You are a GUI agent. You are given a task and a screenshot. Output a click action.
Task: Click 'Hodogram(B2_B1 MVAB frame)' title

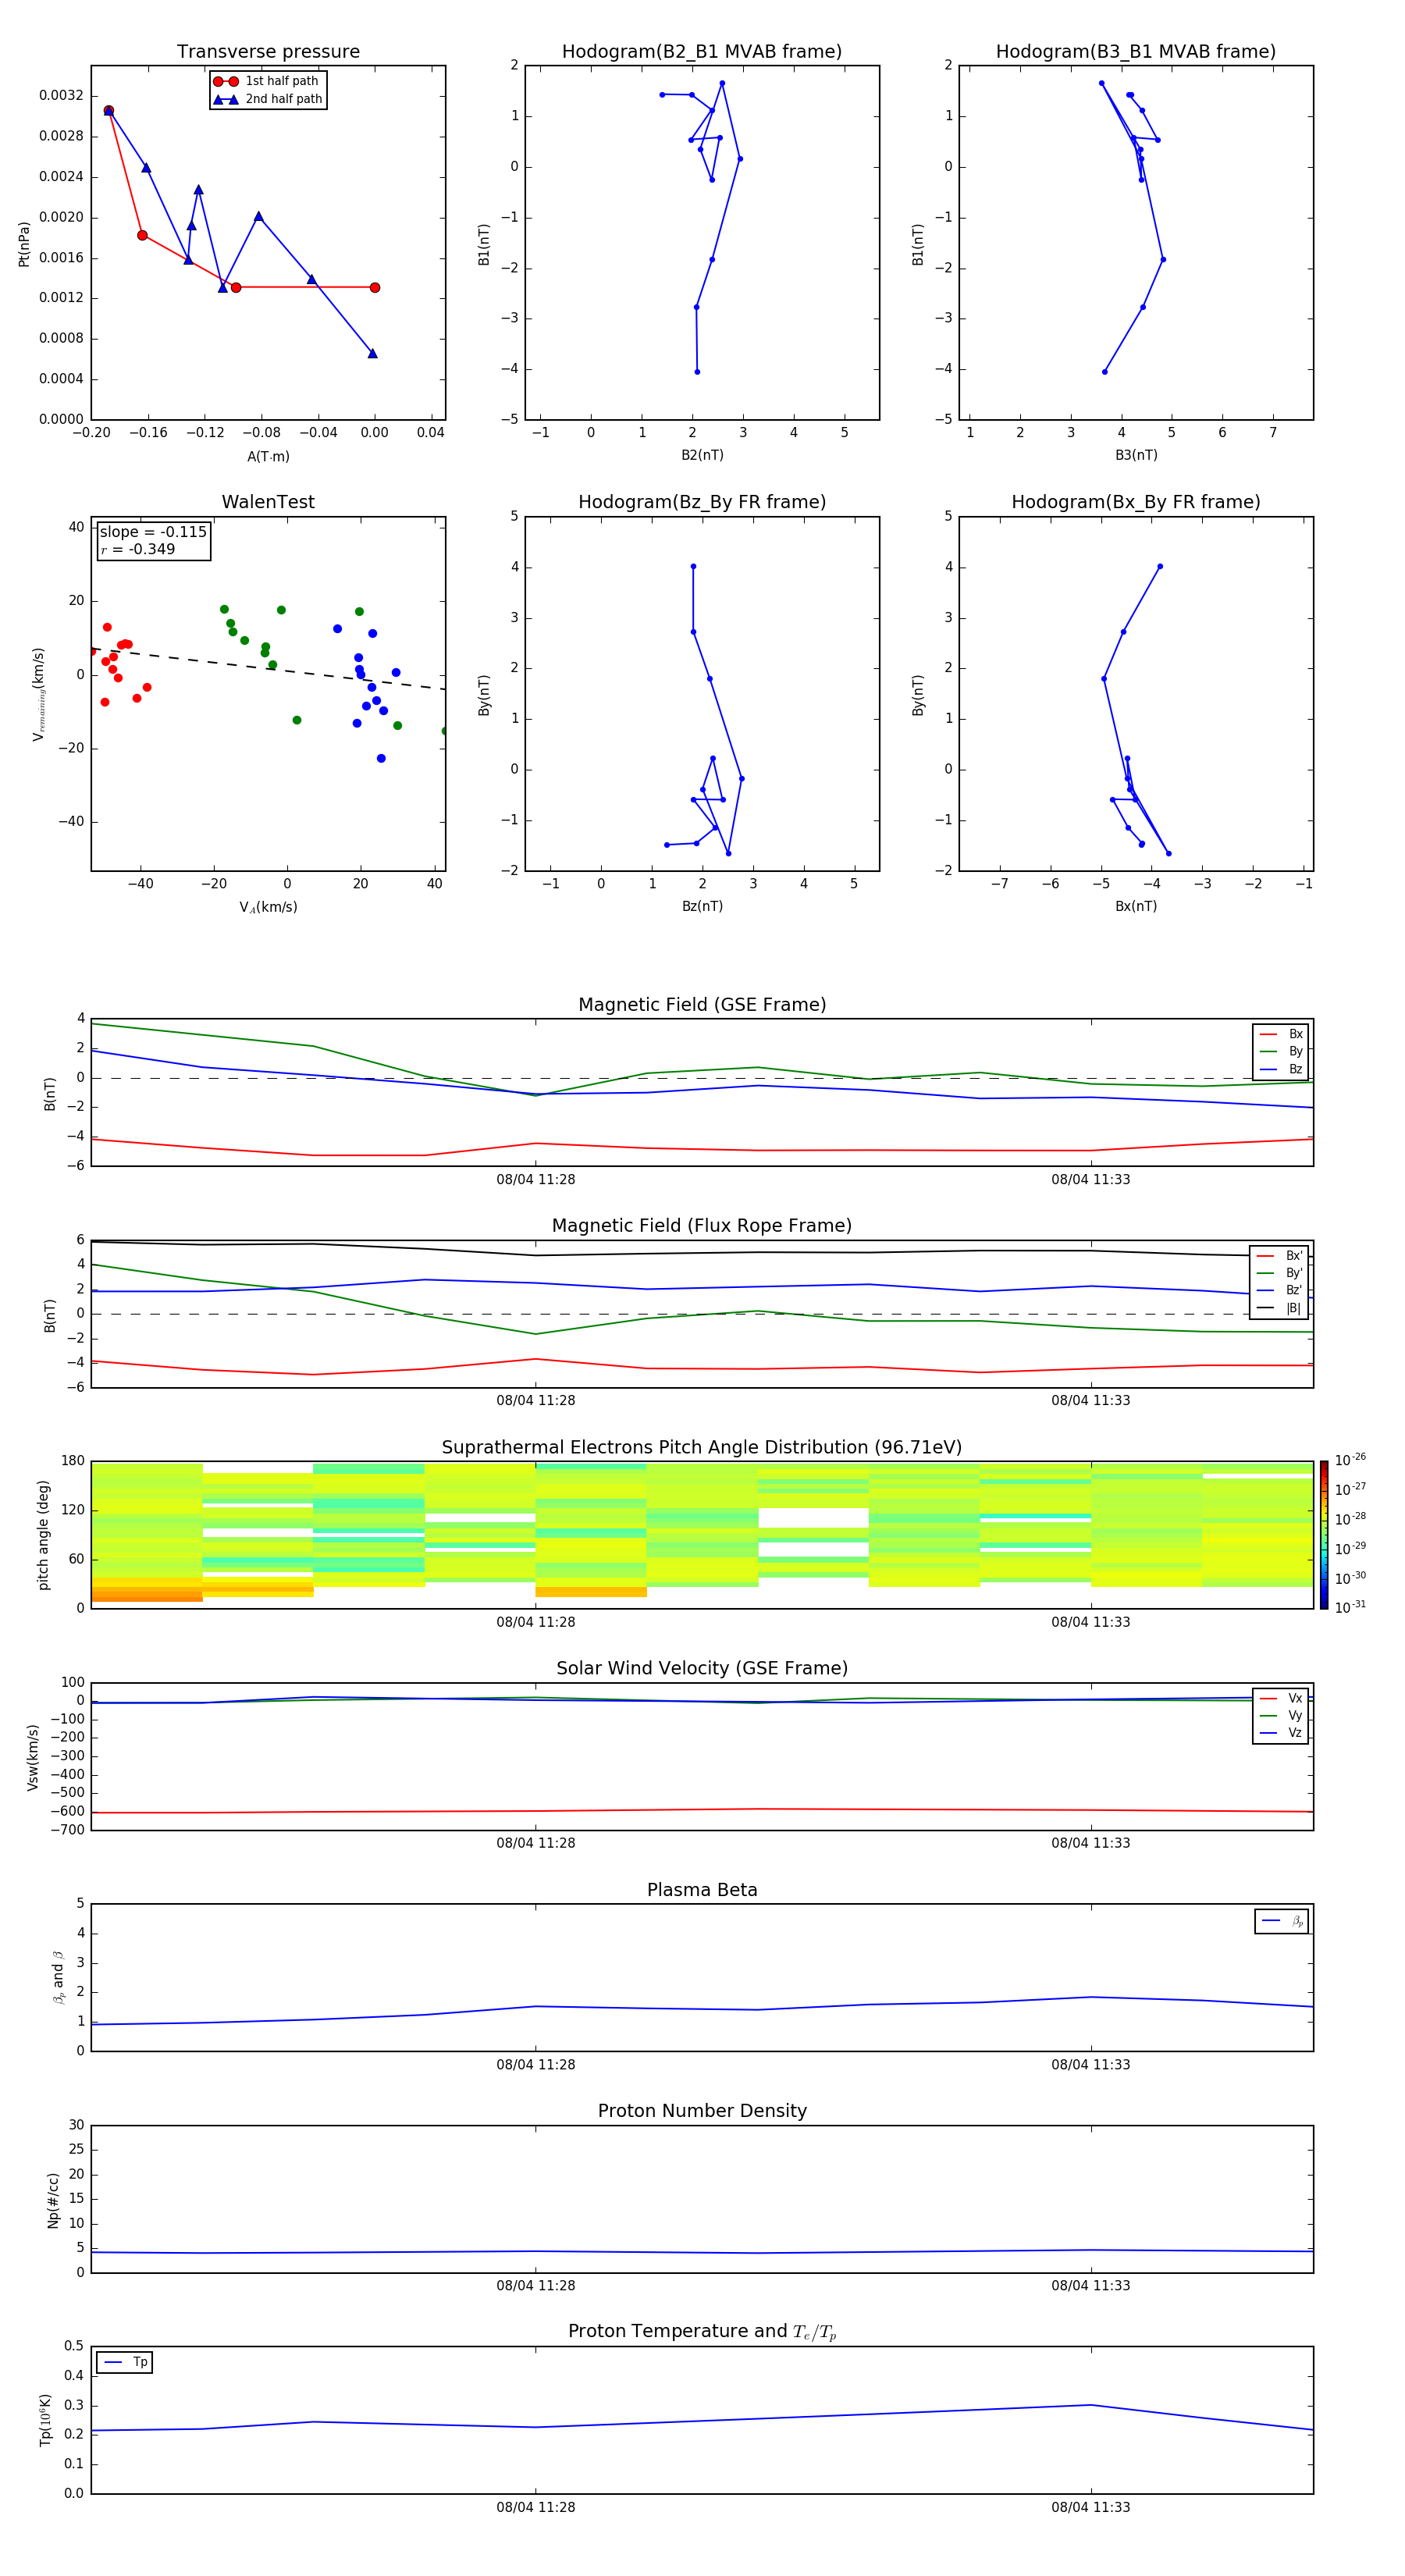coord(702,52)
